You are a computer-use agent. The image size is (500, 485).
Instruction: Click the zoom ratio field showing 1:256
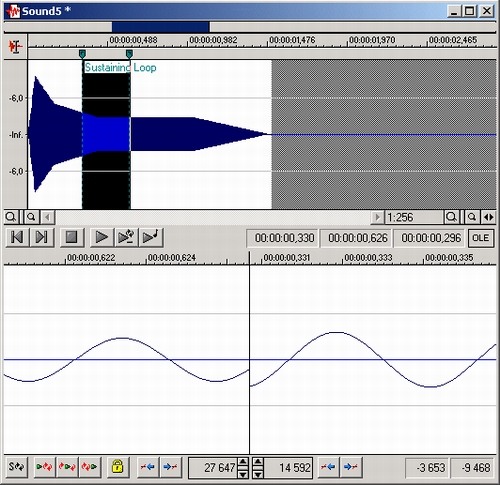tap(414, 217)
